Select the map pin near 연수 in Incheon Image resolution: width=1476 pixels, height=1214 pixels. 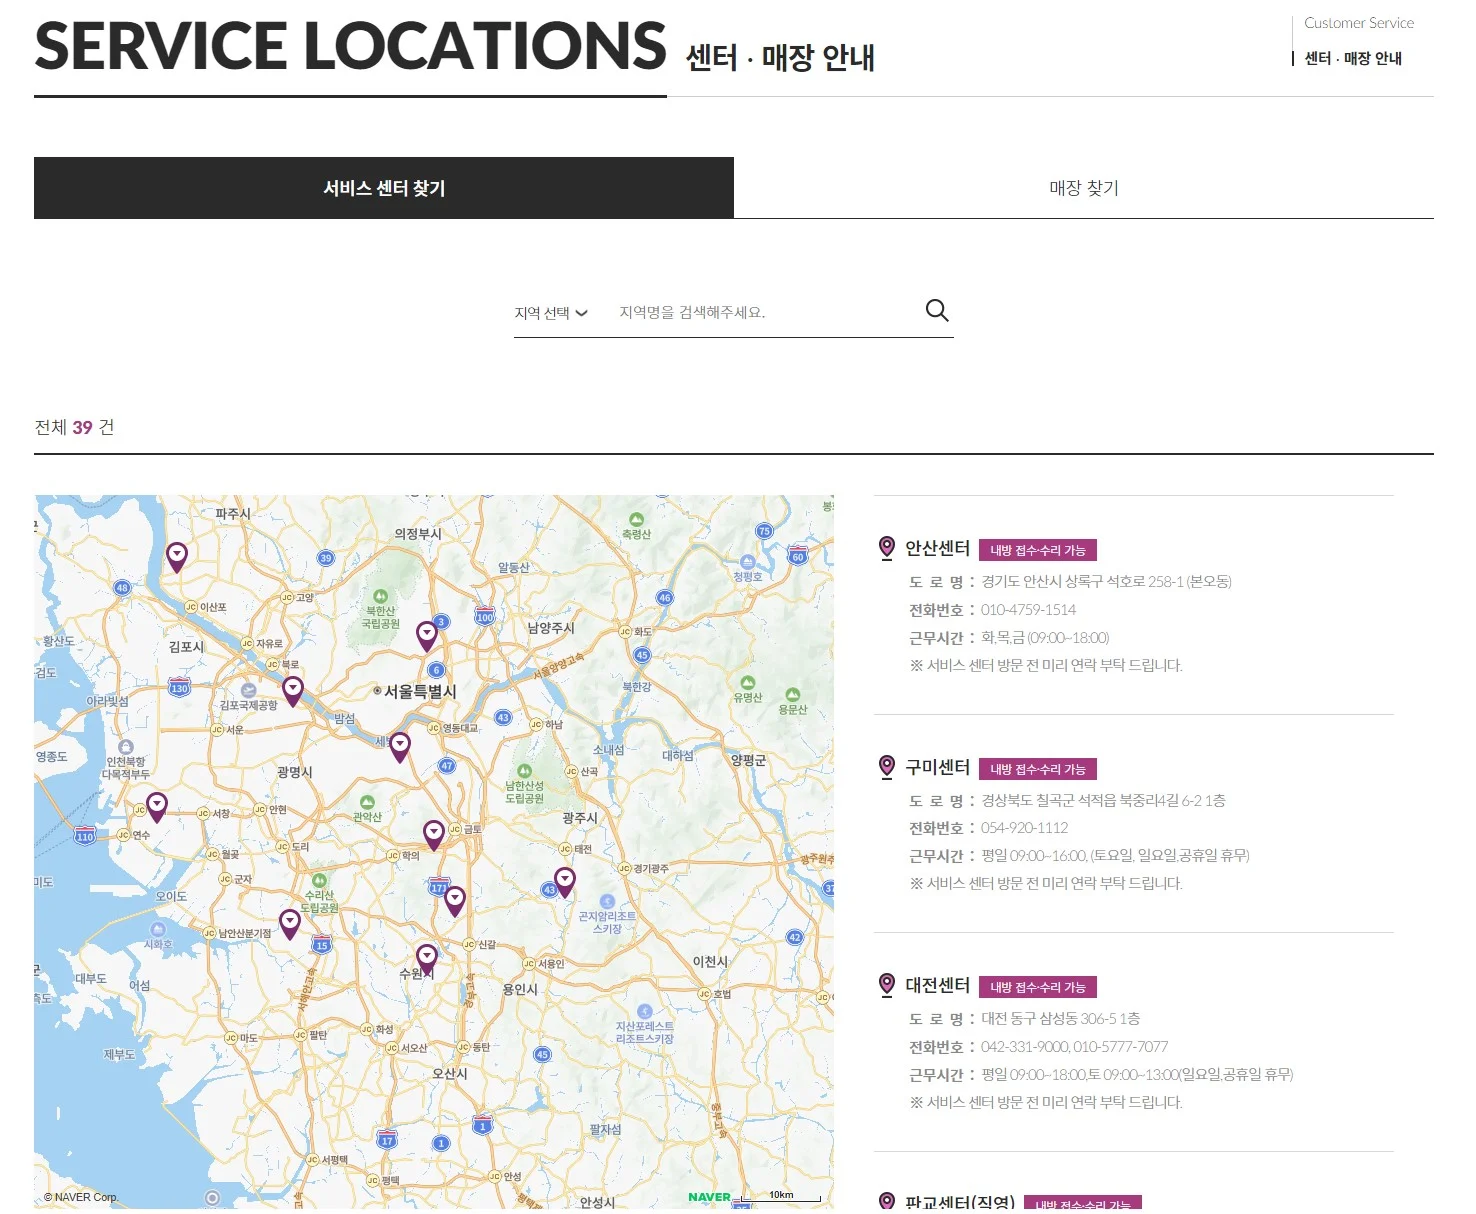157,807
